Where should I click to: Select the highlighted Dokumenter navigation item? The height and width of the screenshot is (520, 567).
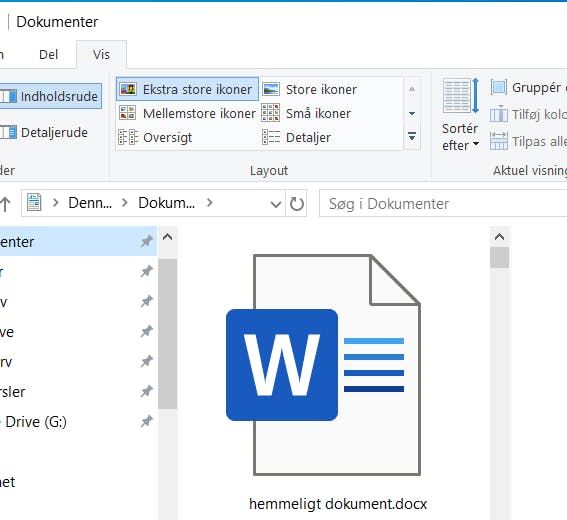78,241
